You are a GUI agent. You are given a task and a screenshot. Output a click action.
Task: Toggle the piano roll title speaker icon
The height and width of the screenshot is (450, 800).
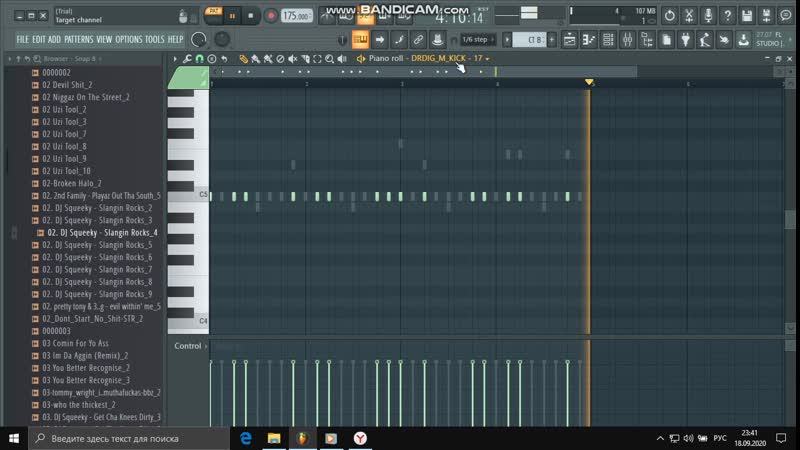coord(361,59)
